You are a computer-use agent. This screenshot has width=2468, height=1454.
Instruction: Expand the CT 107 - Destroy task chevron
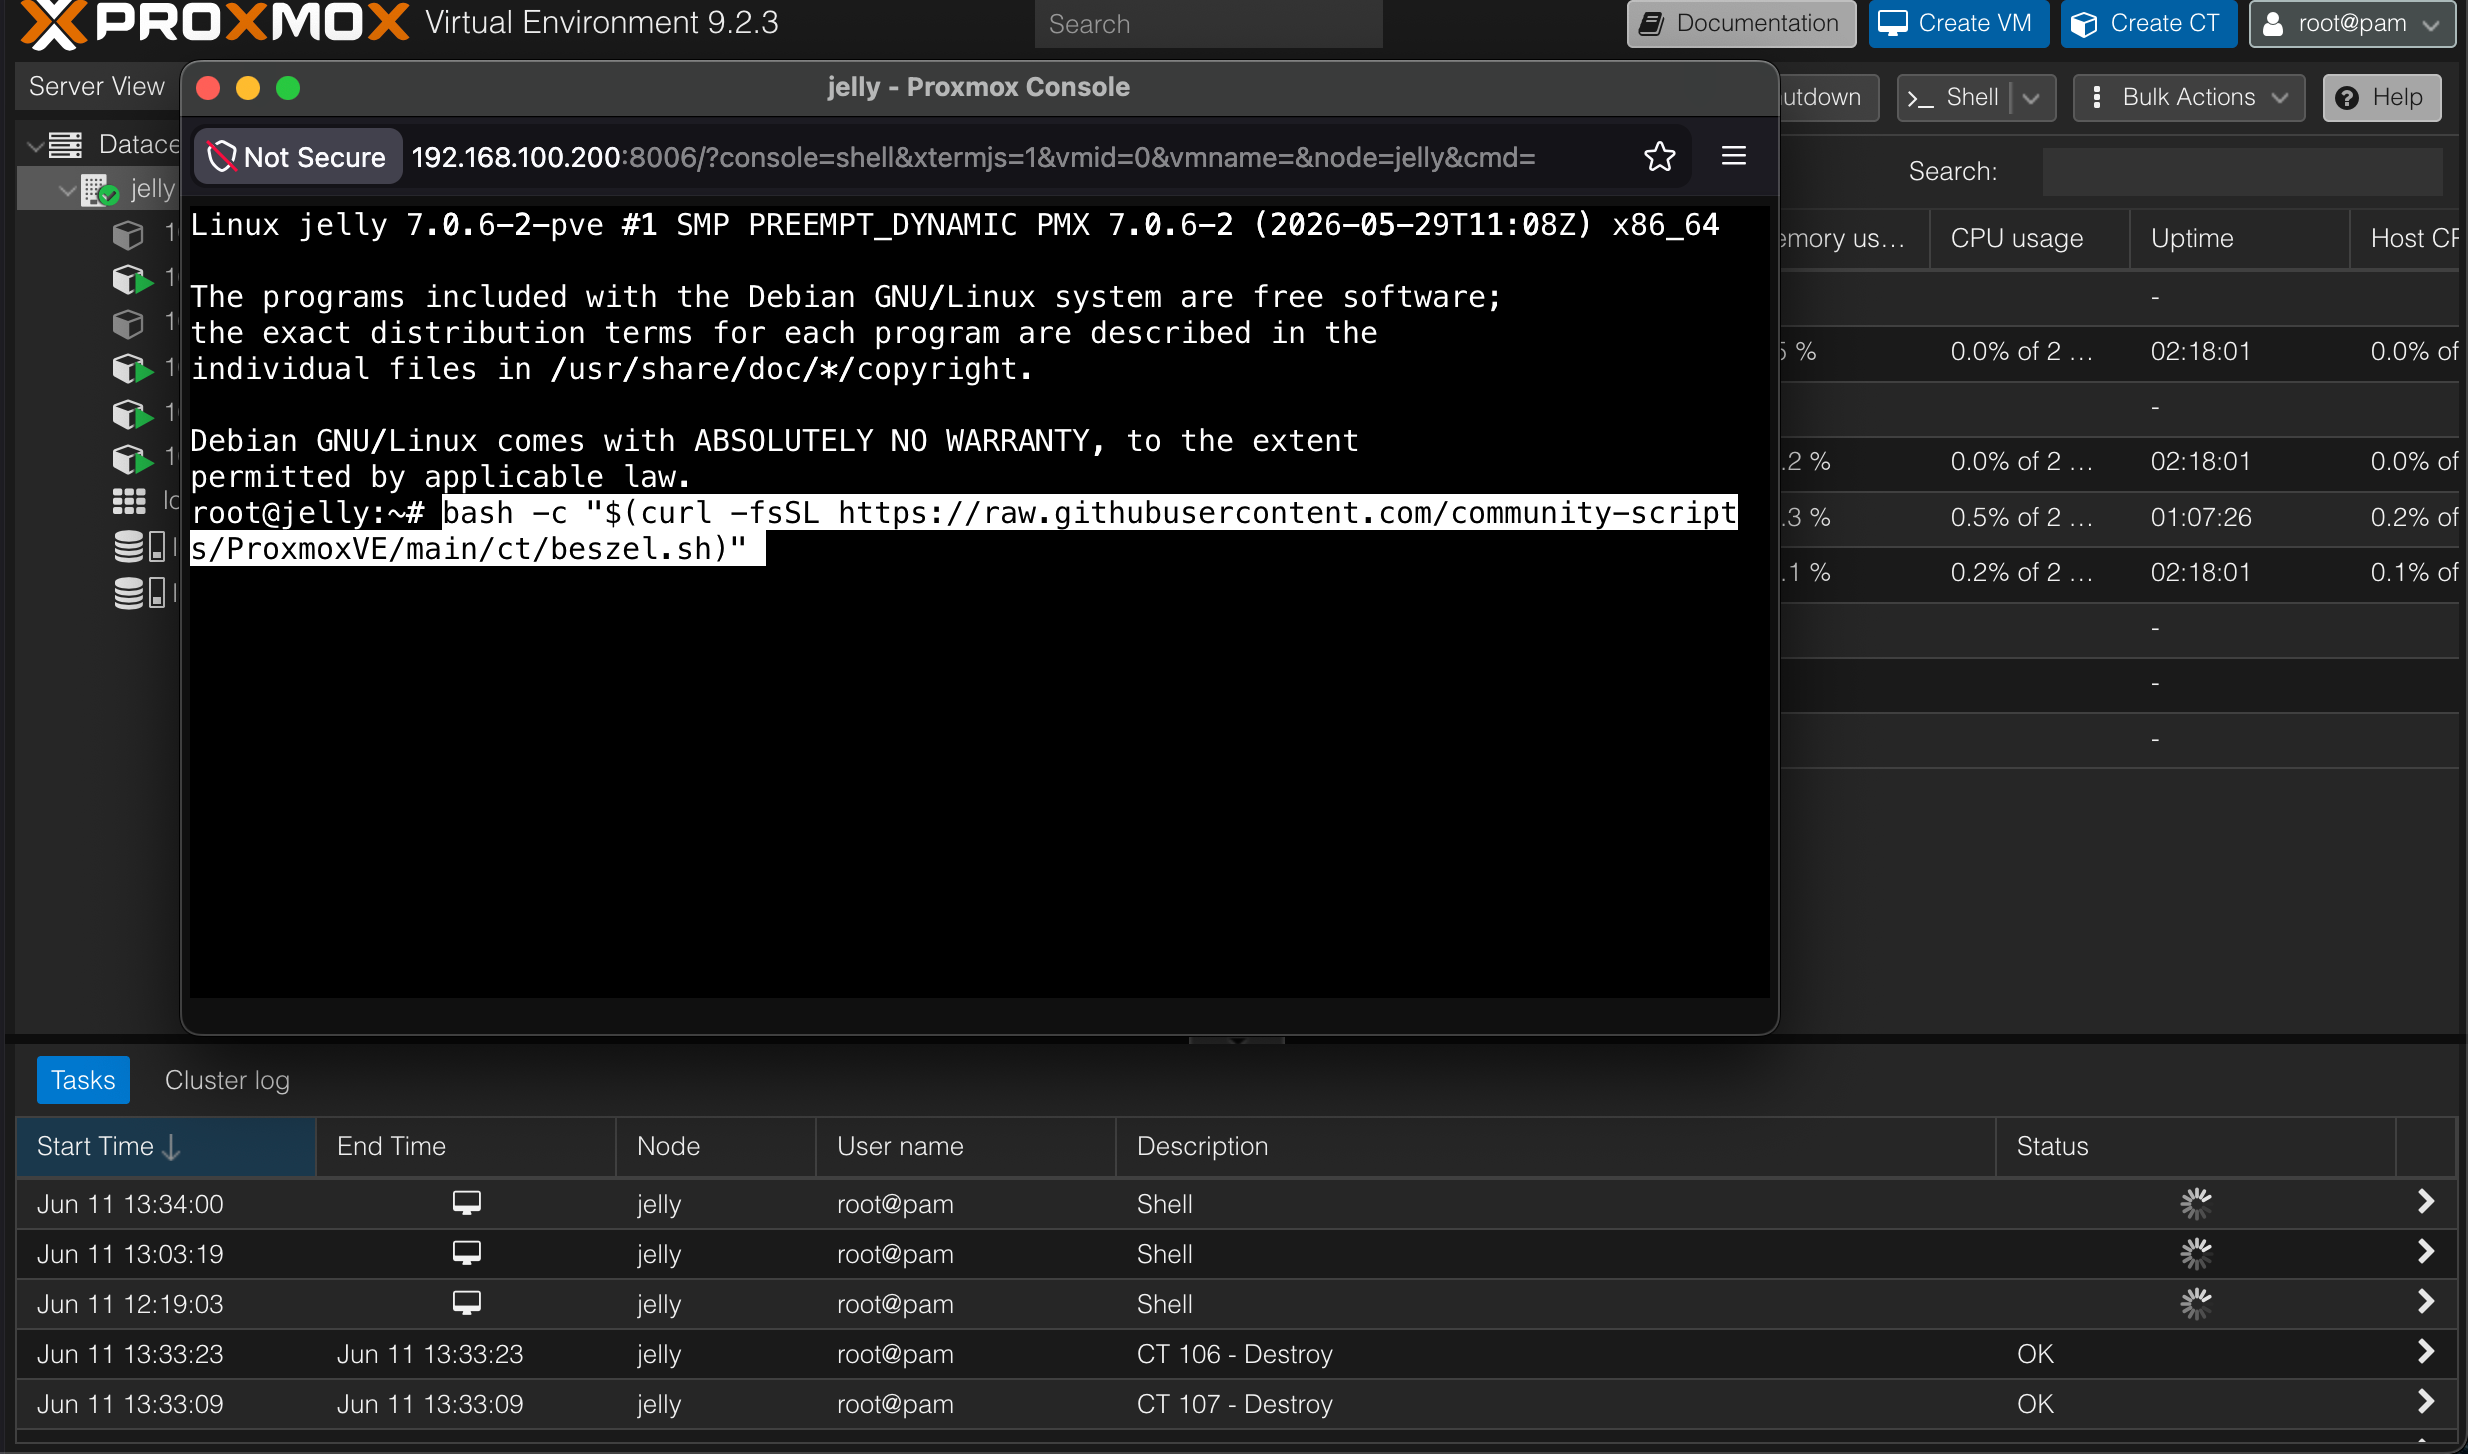pyautogui.click(x=2425, y=1401)
